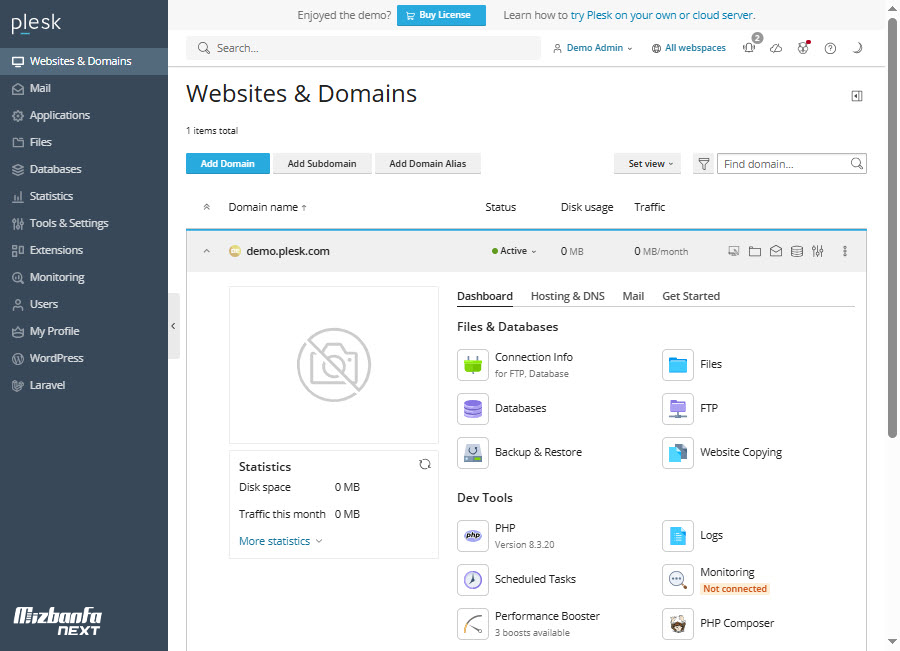Image resolution: width=900 pixels, height=651 pixels.
Task: Refresh statistics with the reload icon
Action: tap(425, 464)
